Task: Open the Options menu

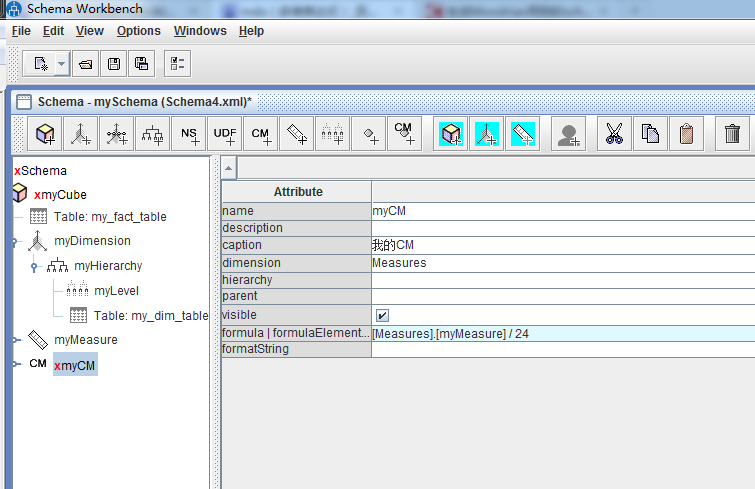Action: pyautogui.click(x=139, y=31)
